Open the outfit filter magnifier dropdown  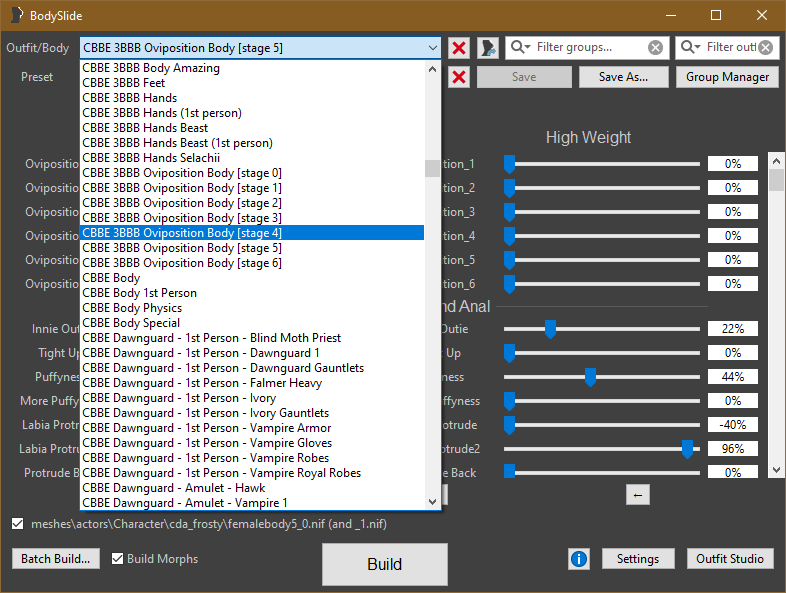click(691, 48)
